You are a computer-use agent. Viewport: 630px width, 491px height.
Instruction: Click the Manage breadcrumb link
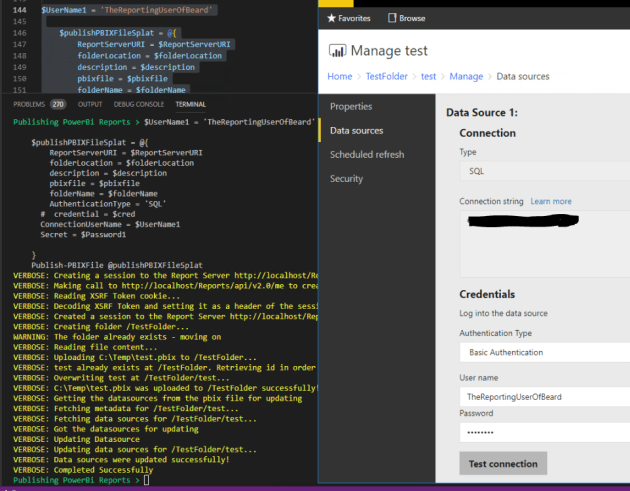[x=466, y=76]
